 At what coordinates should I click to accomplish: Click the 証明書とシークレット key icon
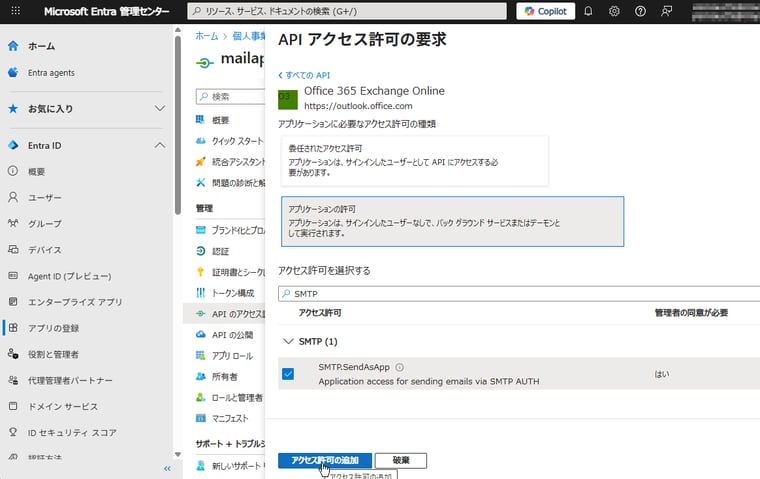pos(200,272)
